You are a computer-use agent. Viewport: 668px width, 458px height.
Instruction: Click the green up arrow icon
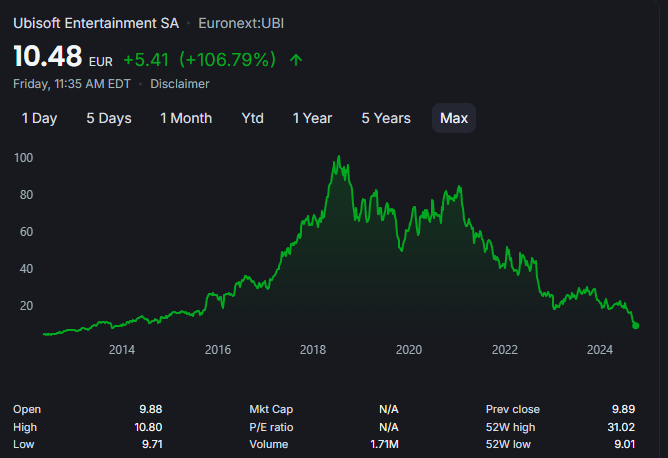click(296, 60)
